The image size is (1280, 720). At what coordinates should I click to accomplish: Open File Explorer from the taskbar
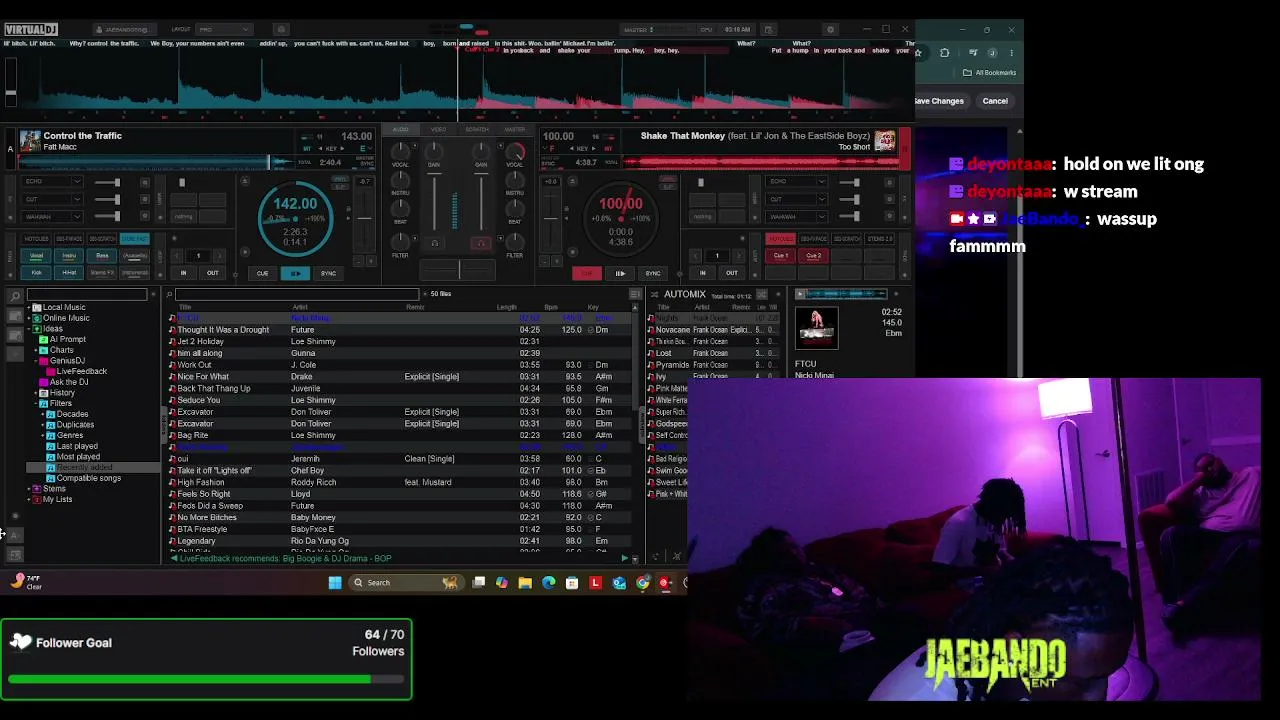(525, 582)
